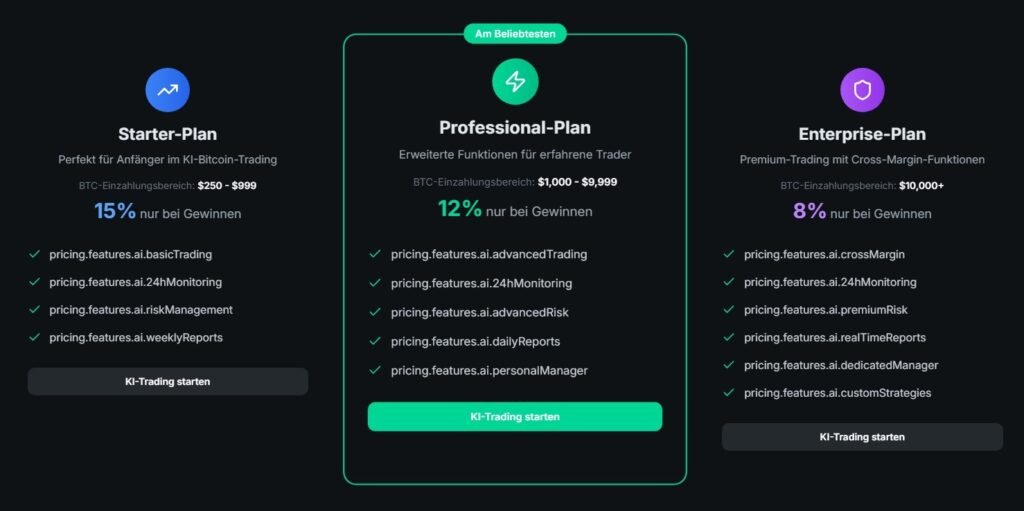
Task: Start KI-Trading on the Enterprise-Plan
Action: coord(862,437)
